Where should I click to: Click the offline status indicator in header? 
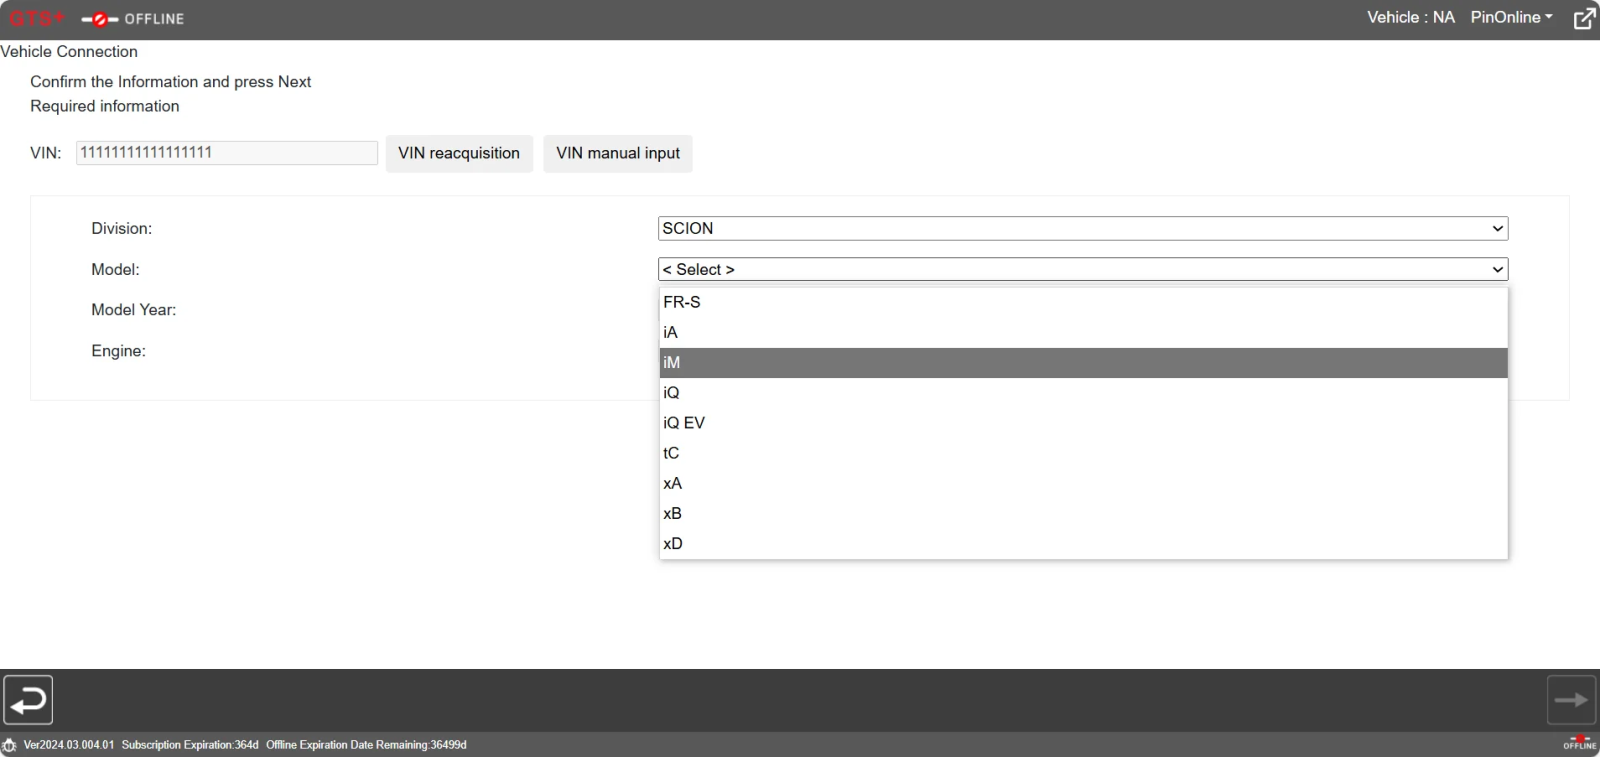tap(134, 19)
